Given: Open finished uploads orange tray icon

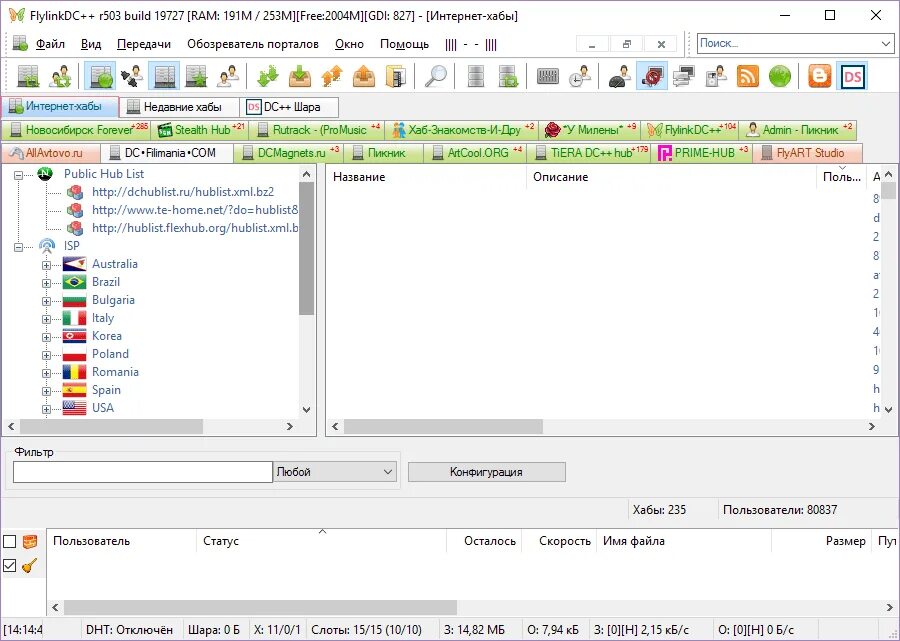Looking at the screenshot, I should 364,76.
